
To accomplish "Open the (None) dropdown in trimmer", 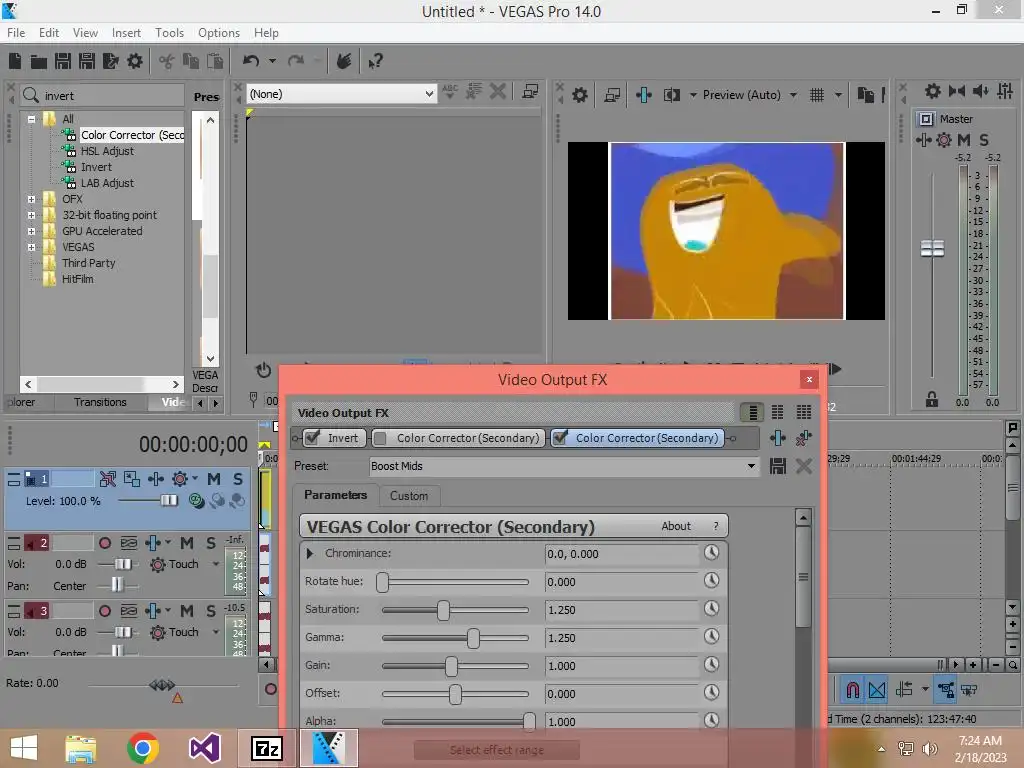I will 428,94.
